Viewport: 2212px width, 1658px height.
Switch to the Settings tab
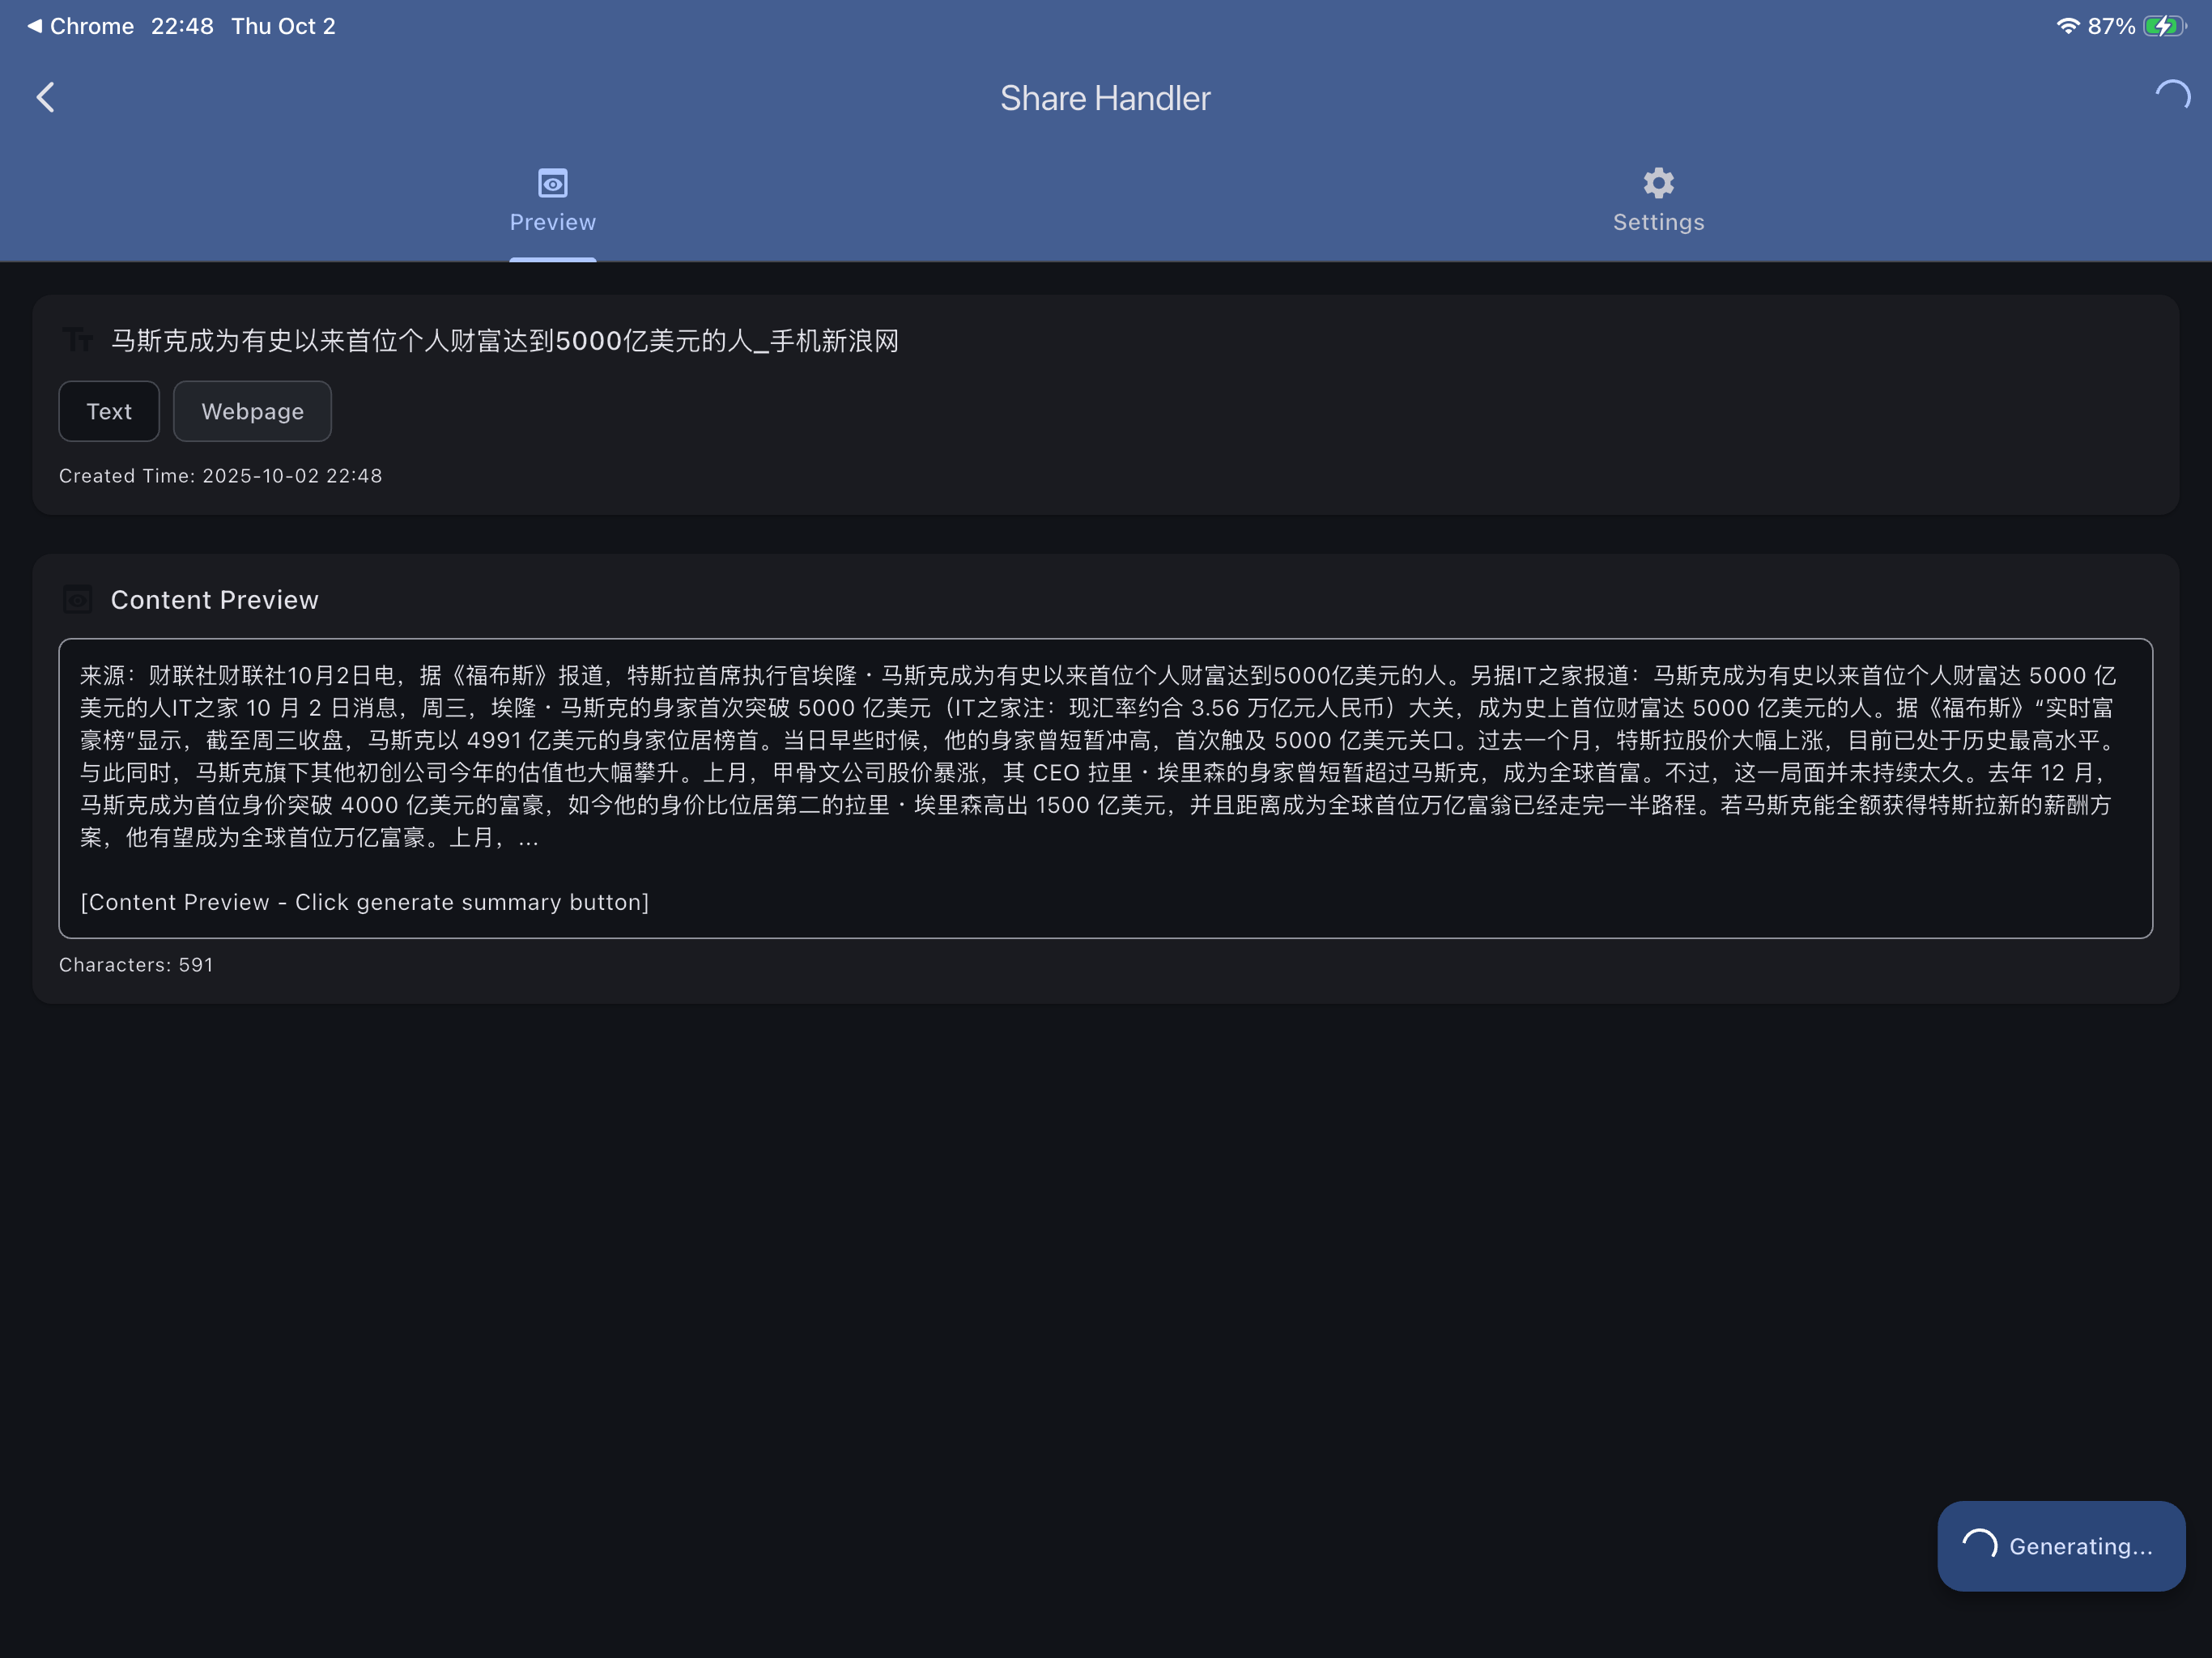point(1658,201)
